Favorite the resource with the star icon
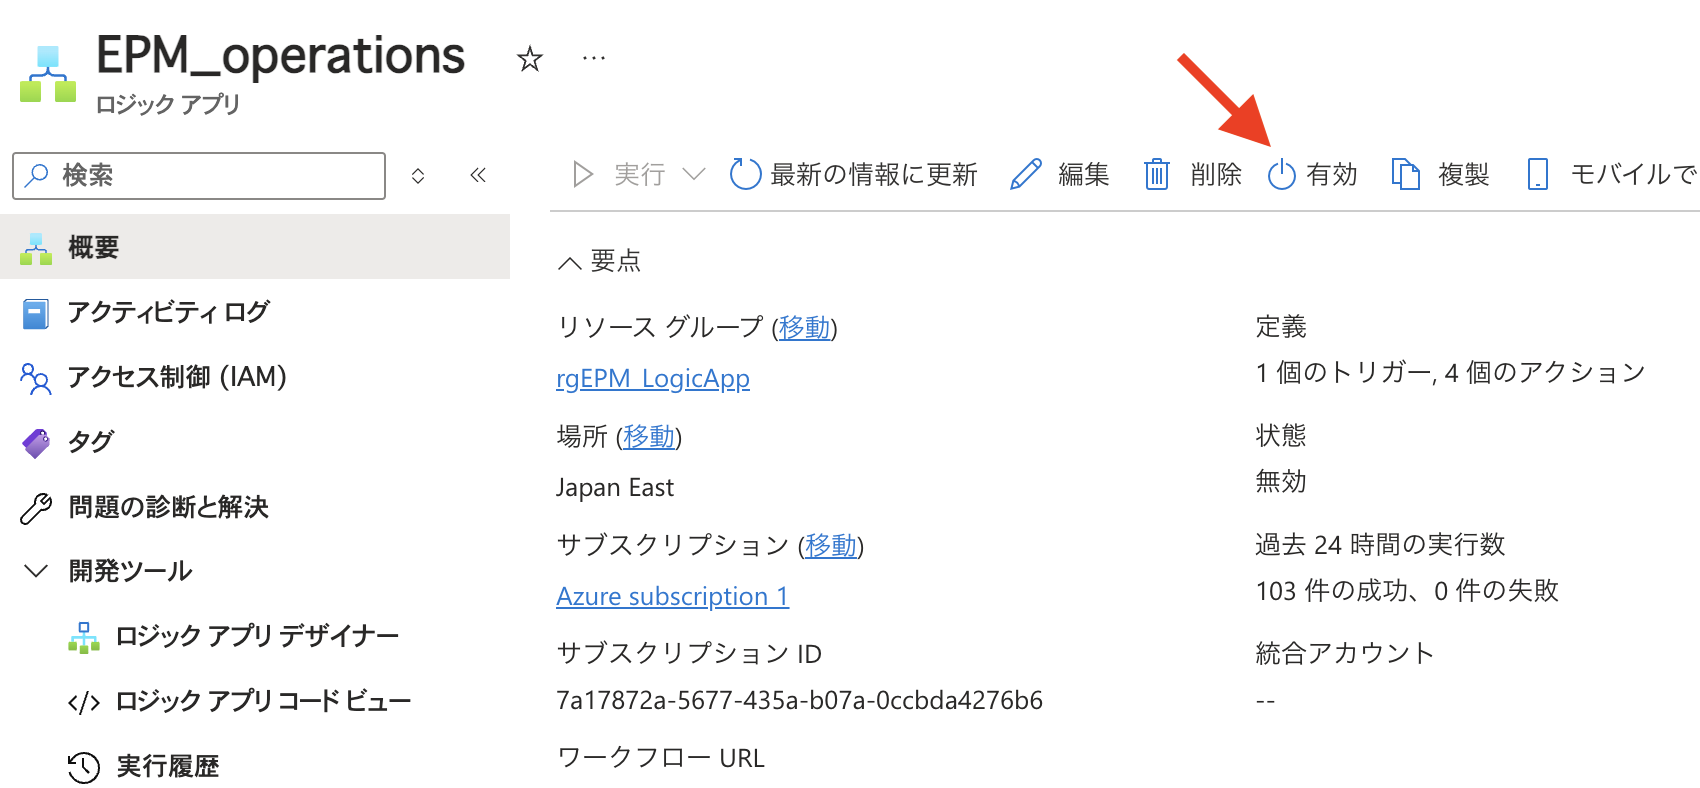The width and height of the screenshot is (1700, 788). (529, 59)
